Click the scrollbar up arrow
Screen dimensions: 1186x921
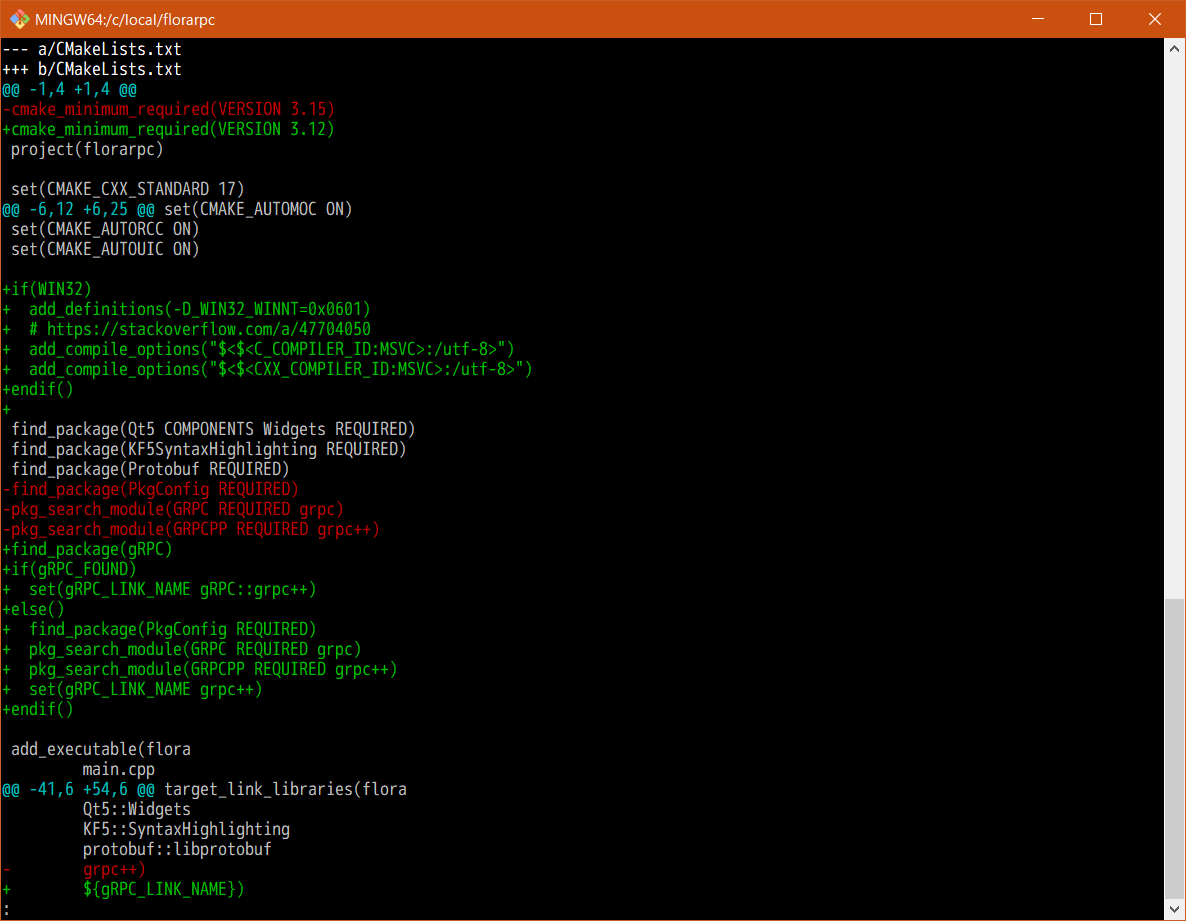tap(1175, 48)
